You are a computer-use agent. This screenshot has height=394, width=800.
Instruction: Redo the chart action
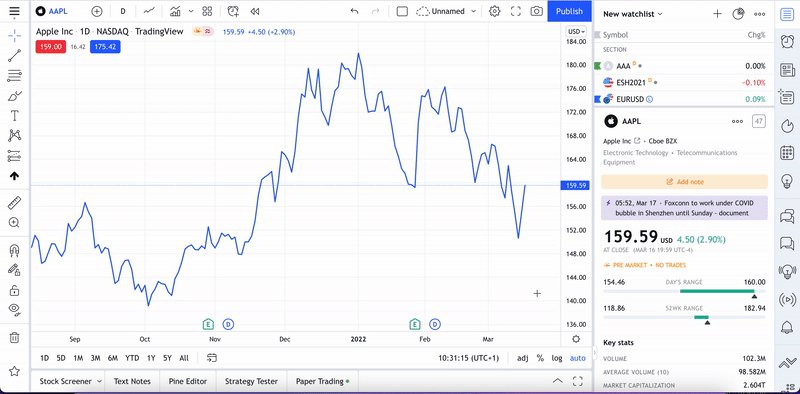[377, 11]
